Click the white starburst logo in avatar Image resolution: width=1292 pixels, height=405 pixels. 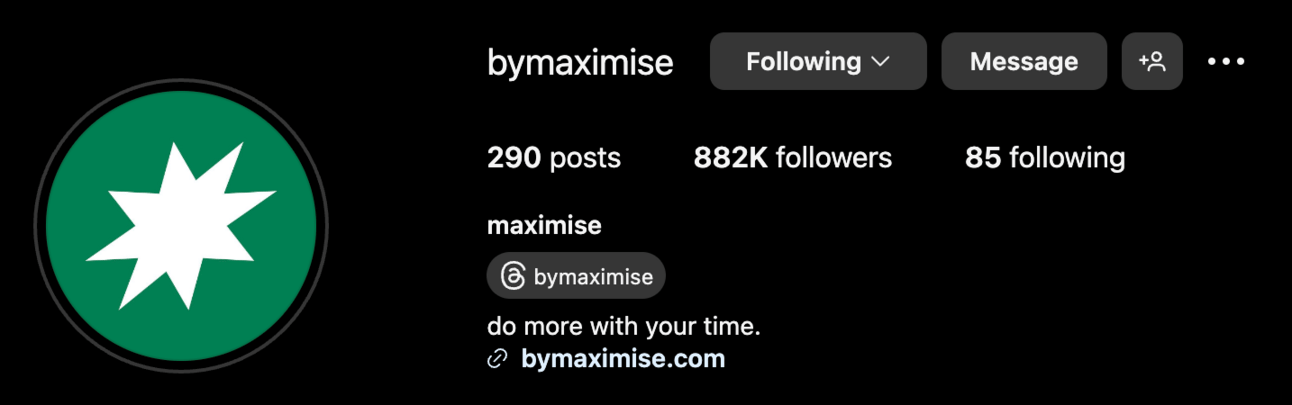click(x=181, y=226)
